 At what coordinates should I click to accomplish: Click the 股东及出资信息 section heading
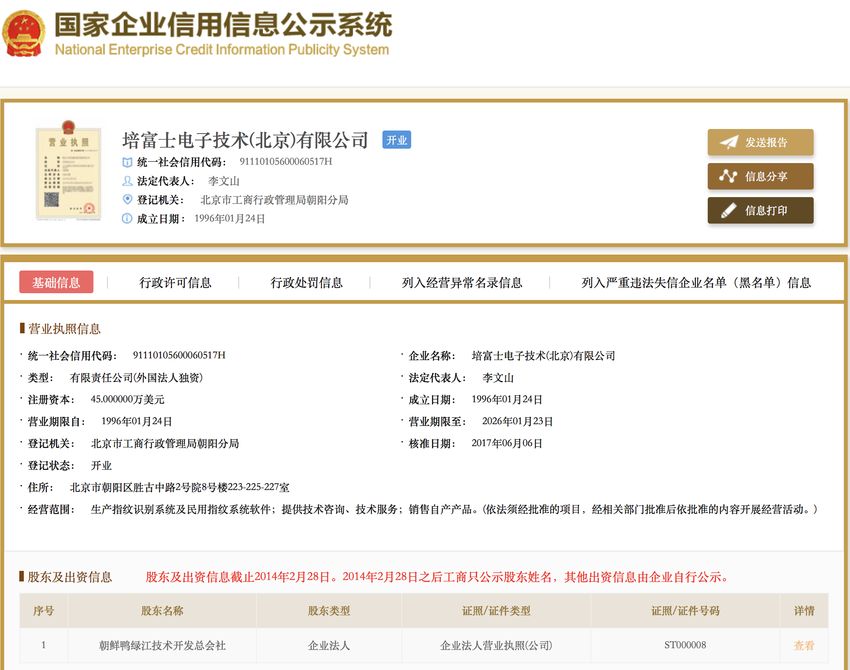[70, 577]
